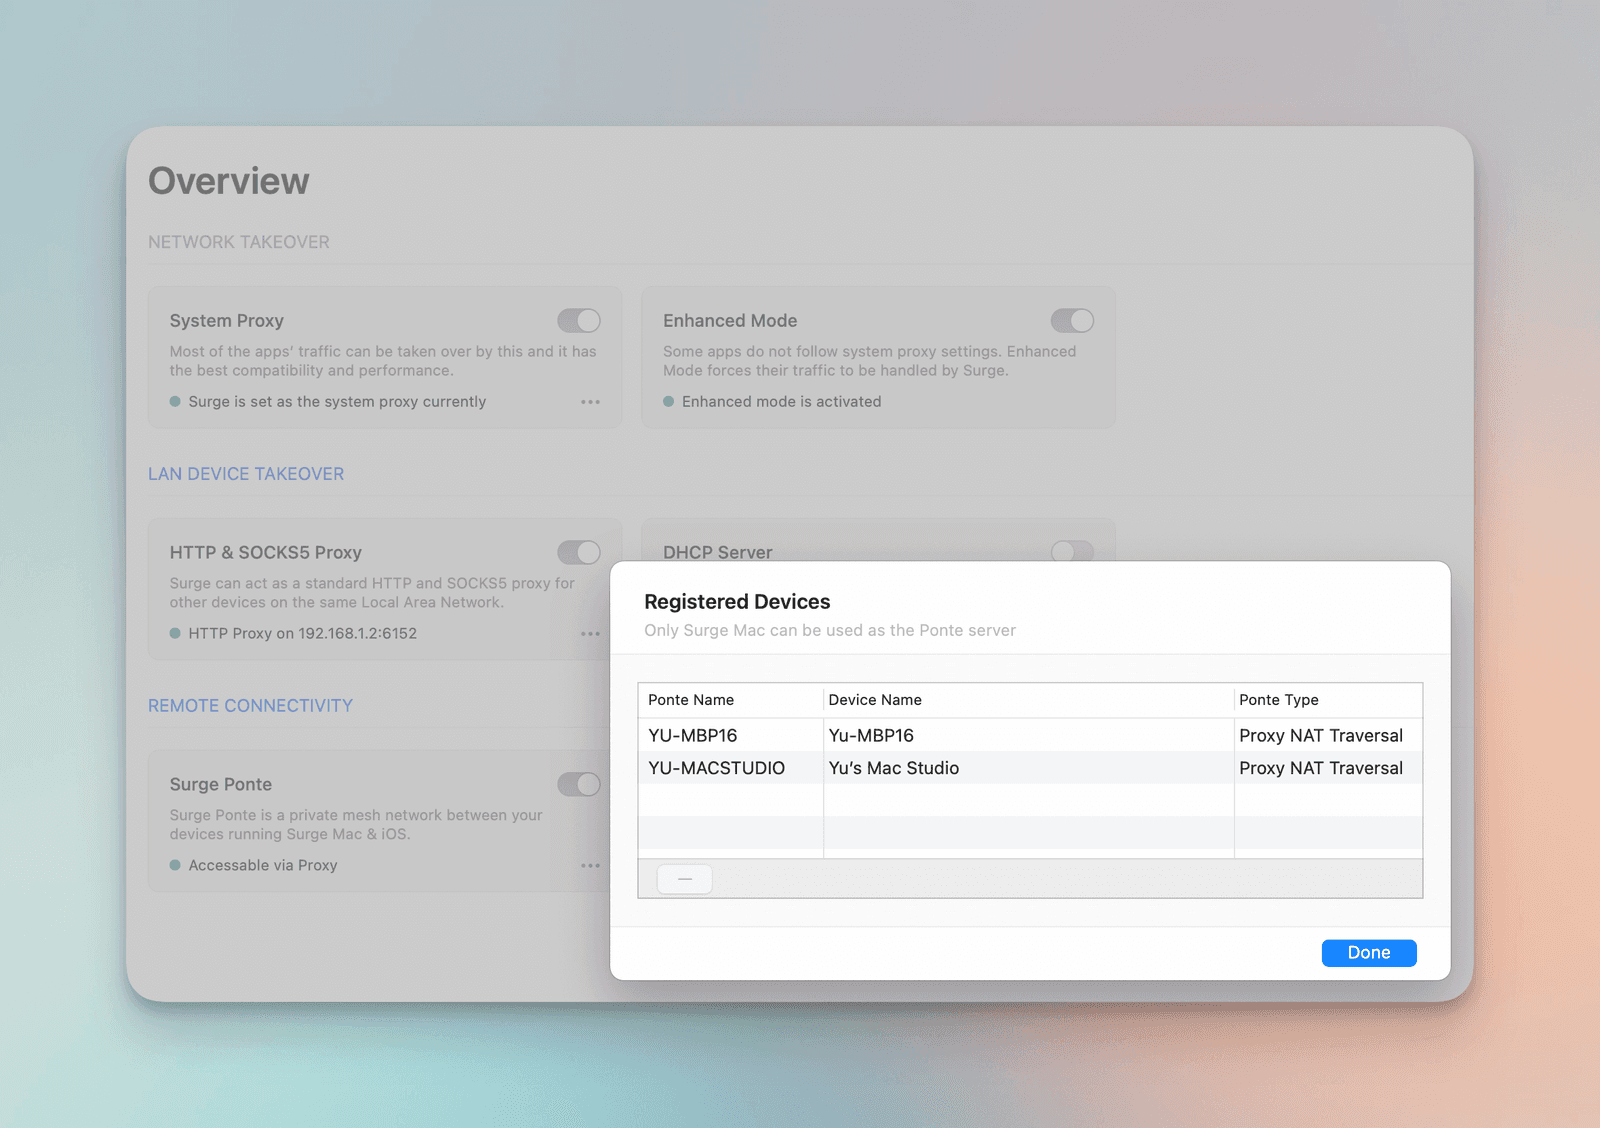The width and height of the screenshot is (1600, 1128).
Task: Click the System Proxy card title
Action: [227, 321]
